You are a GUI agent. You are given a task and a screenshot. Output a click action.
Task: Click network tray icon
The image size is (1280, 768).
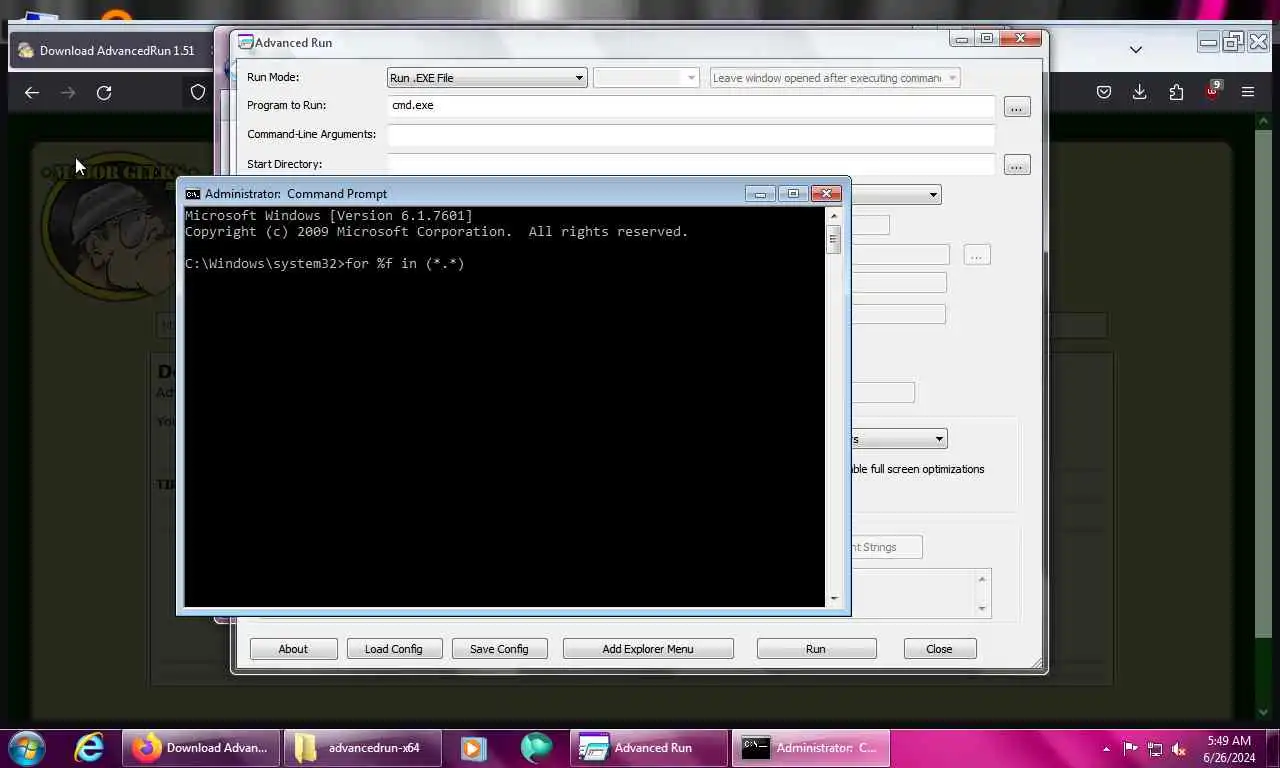1155,749
